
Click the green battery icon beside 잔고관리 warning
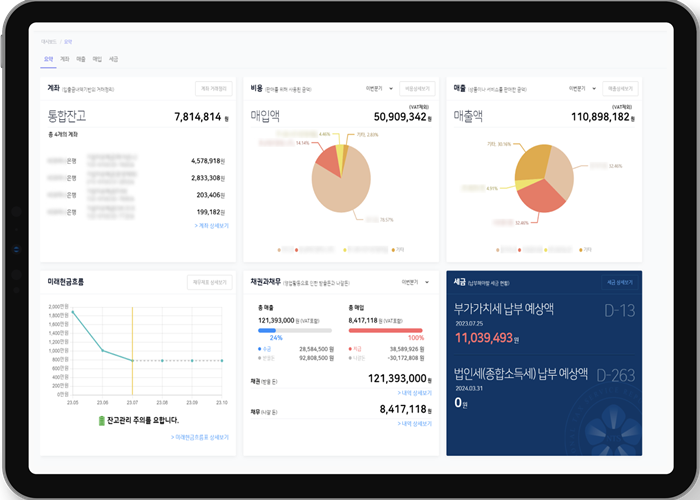[x=101, y=420]
